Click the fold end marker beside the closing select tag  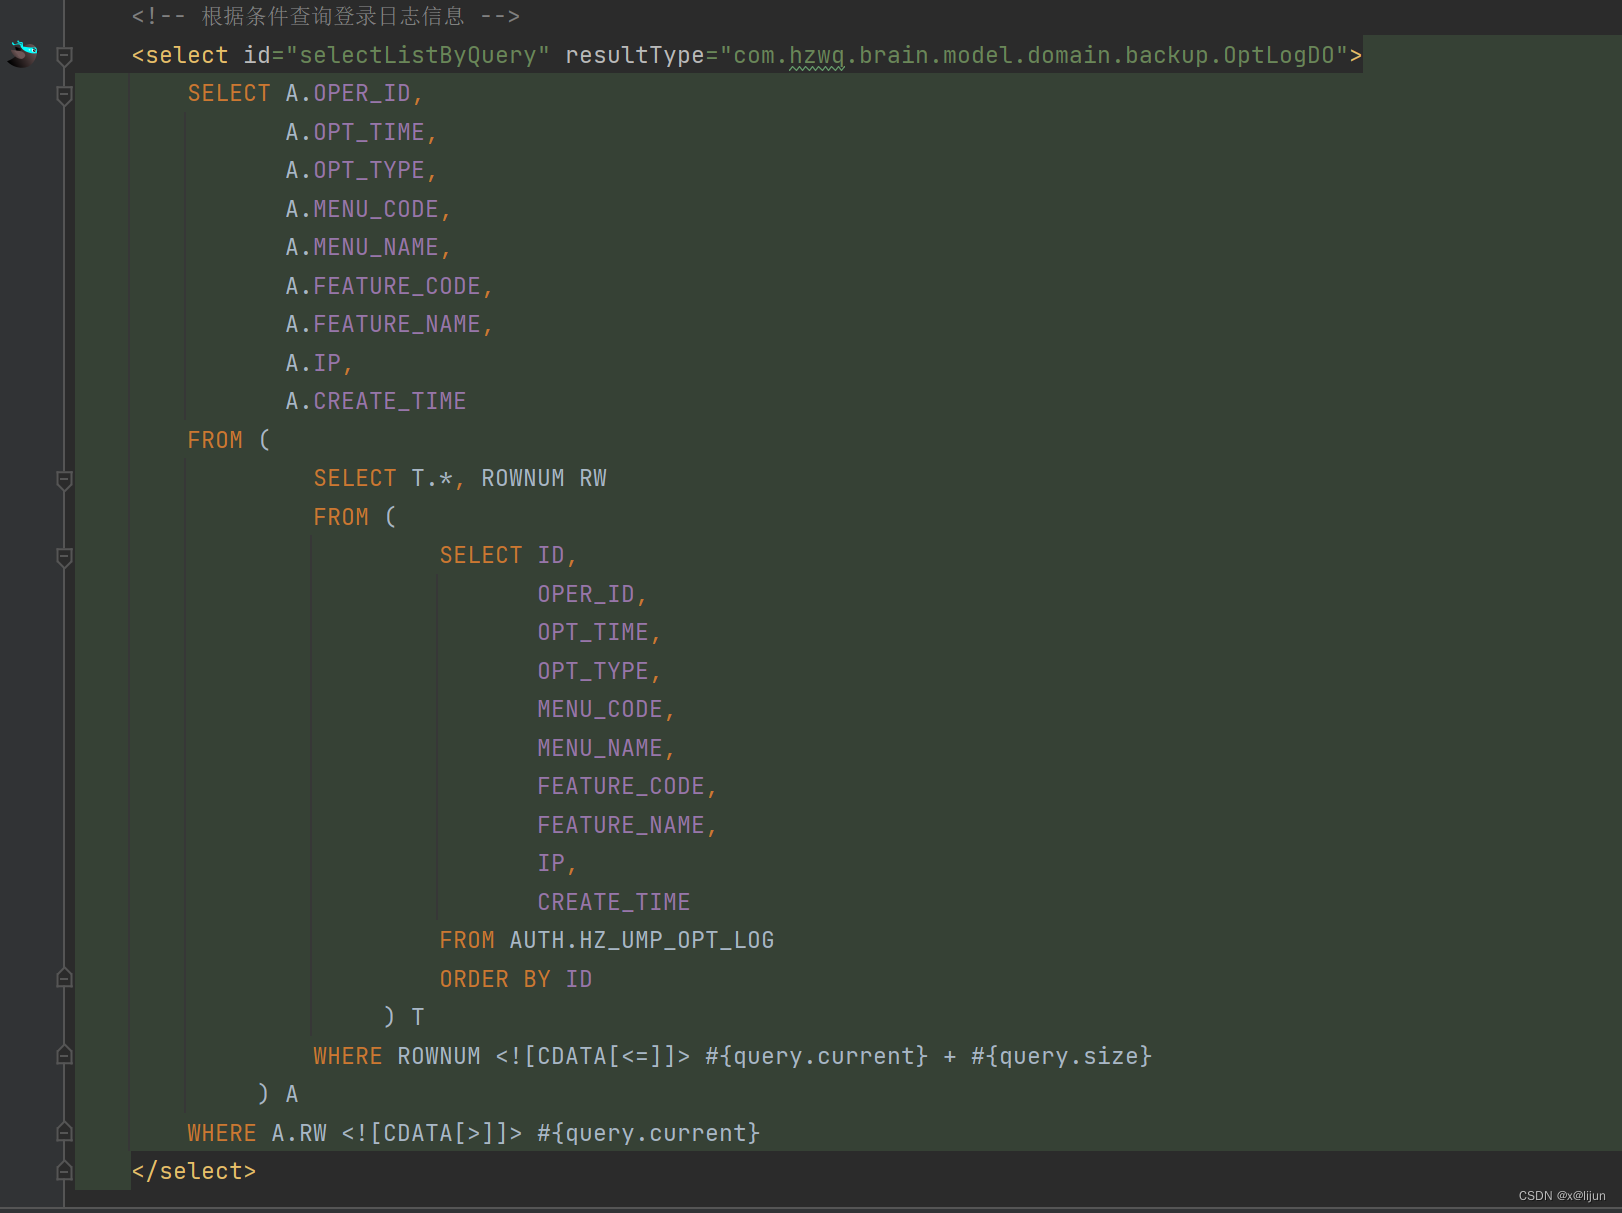(64, 1170)
